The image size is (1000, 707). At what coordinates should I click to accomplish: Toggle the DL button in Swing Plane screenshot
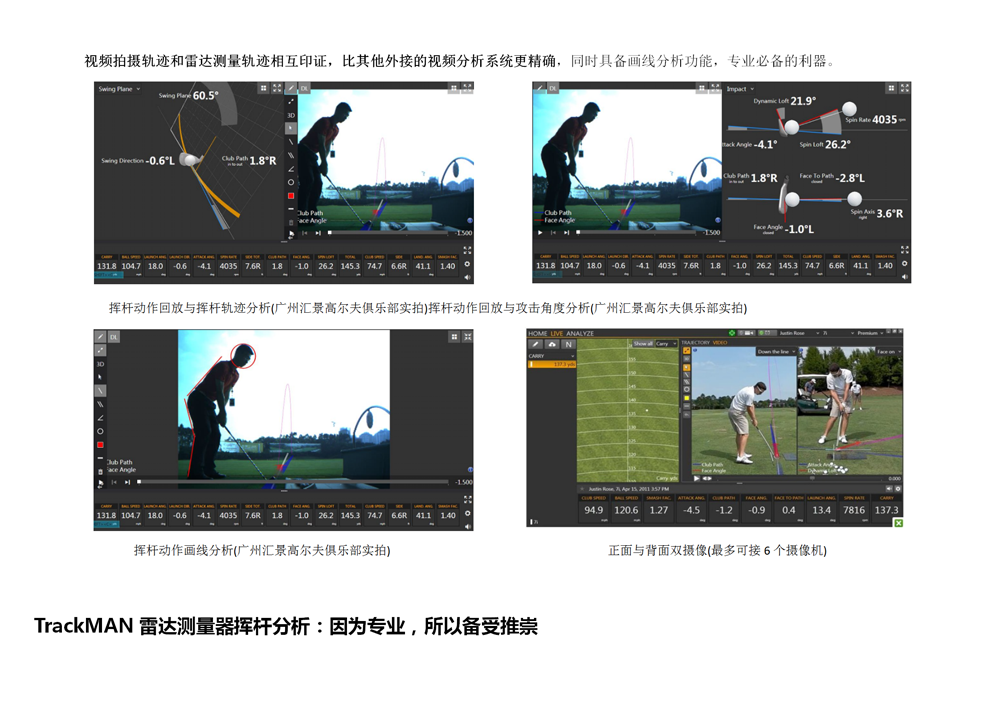pyautogui.click(x=304, y=88)
